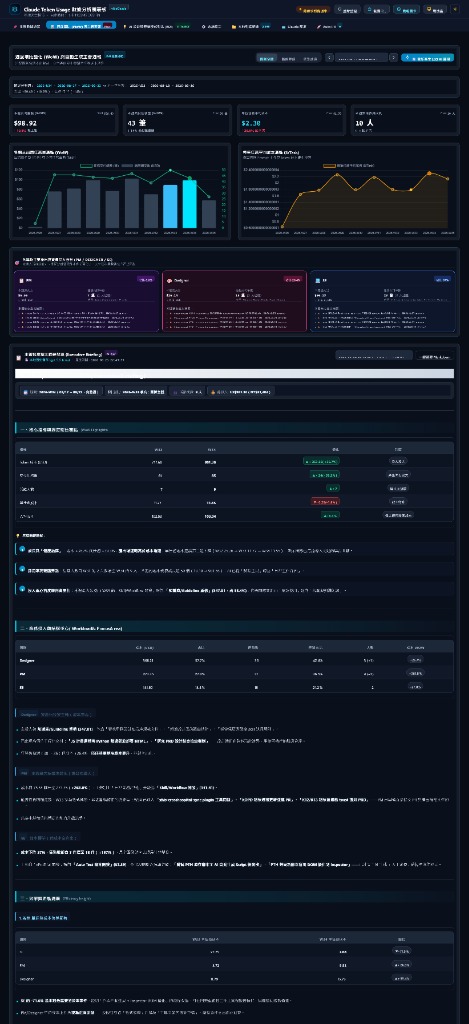Viewport: 469px width, 1024px height.
Task: Click the monitor icon on the blue team card
Action: click(317, 280)
